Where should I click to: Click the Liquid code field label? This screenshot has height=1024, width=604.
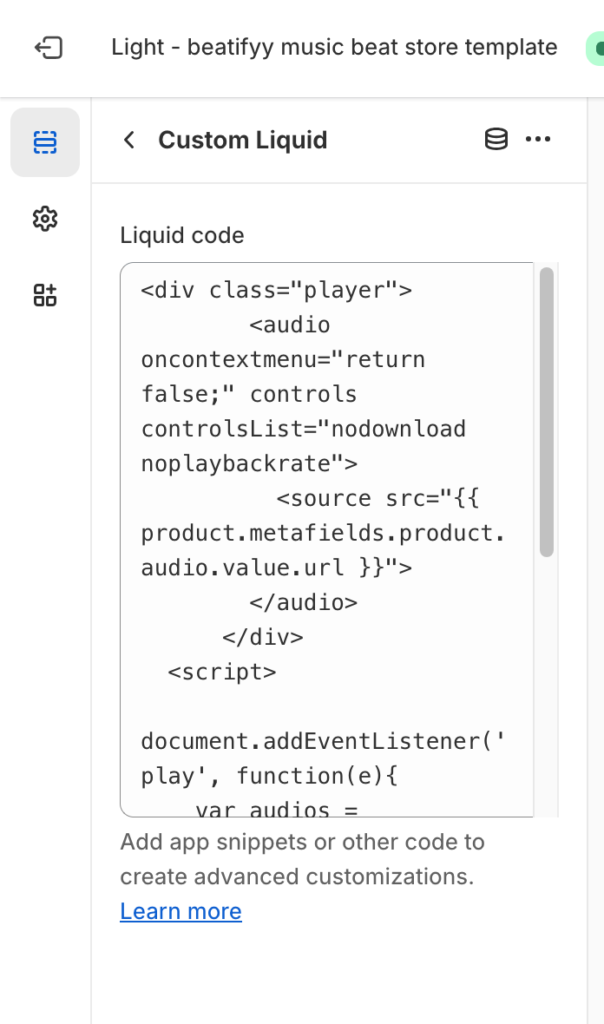(x=181, y=235)
